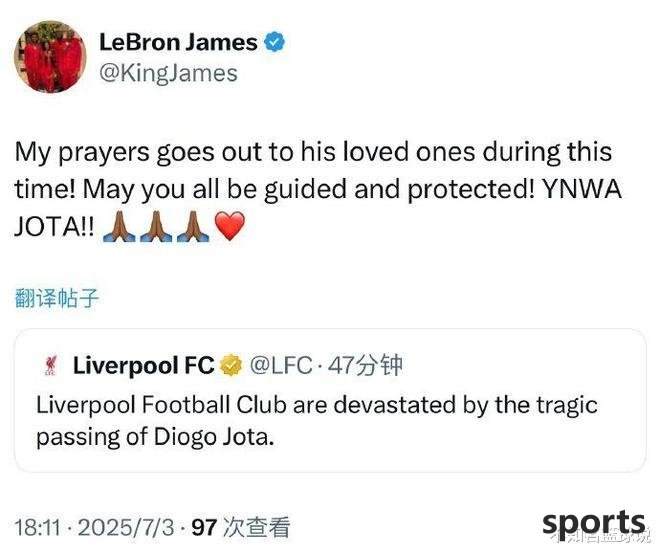The image size is (660, 554).
Task: Click the third praying hands emoji
Action: click(x=193, y=226)
